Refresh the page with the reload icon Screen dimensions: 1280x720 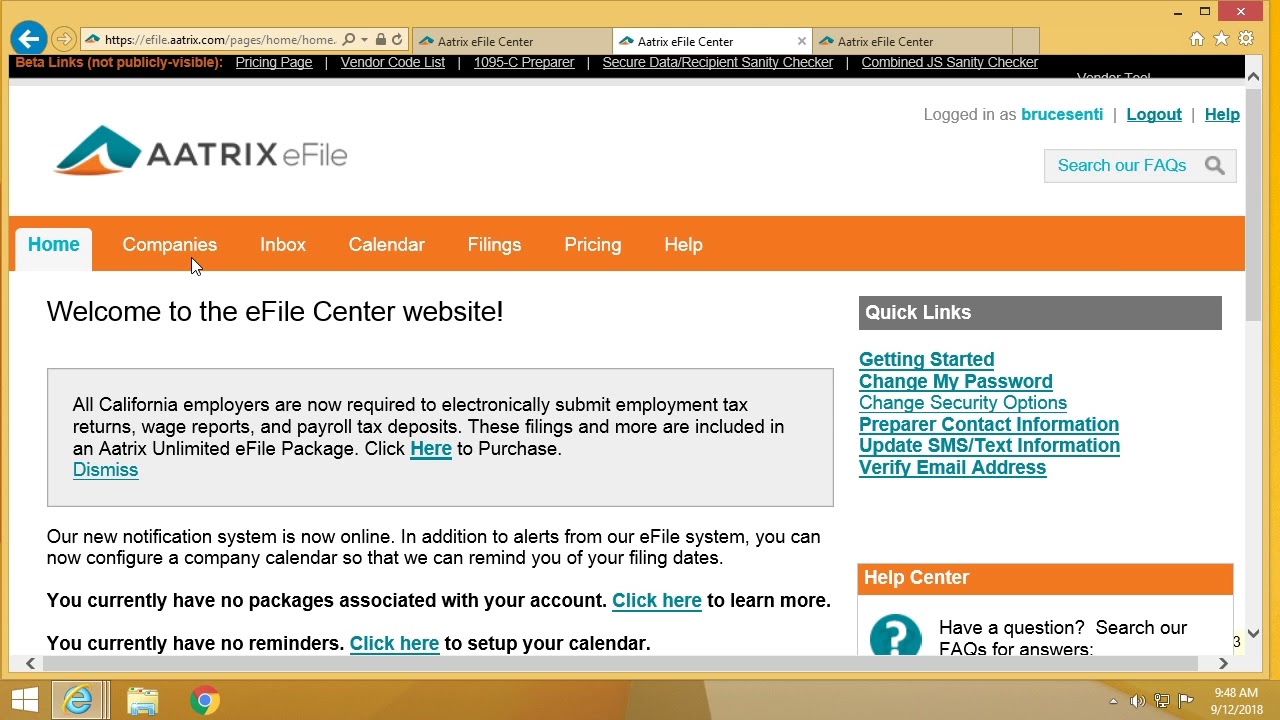coord(397,40)
